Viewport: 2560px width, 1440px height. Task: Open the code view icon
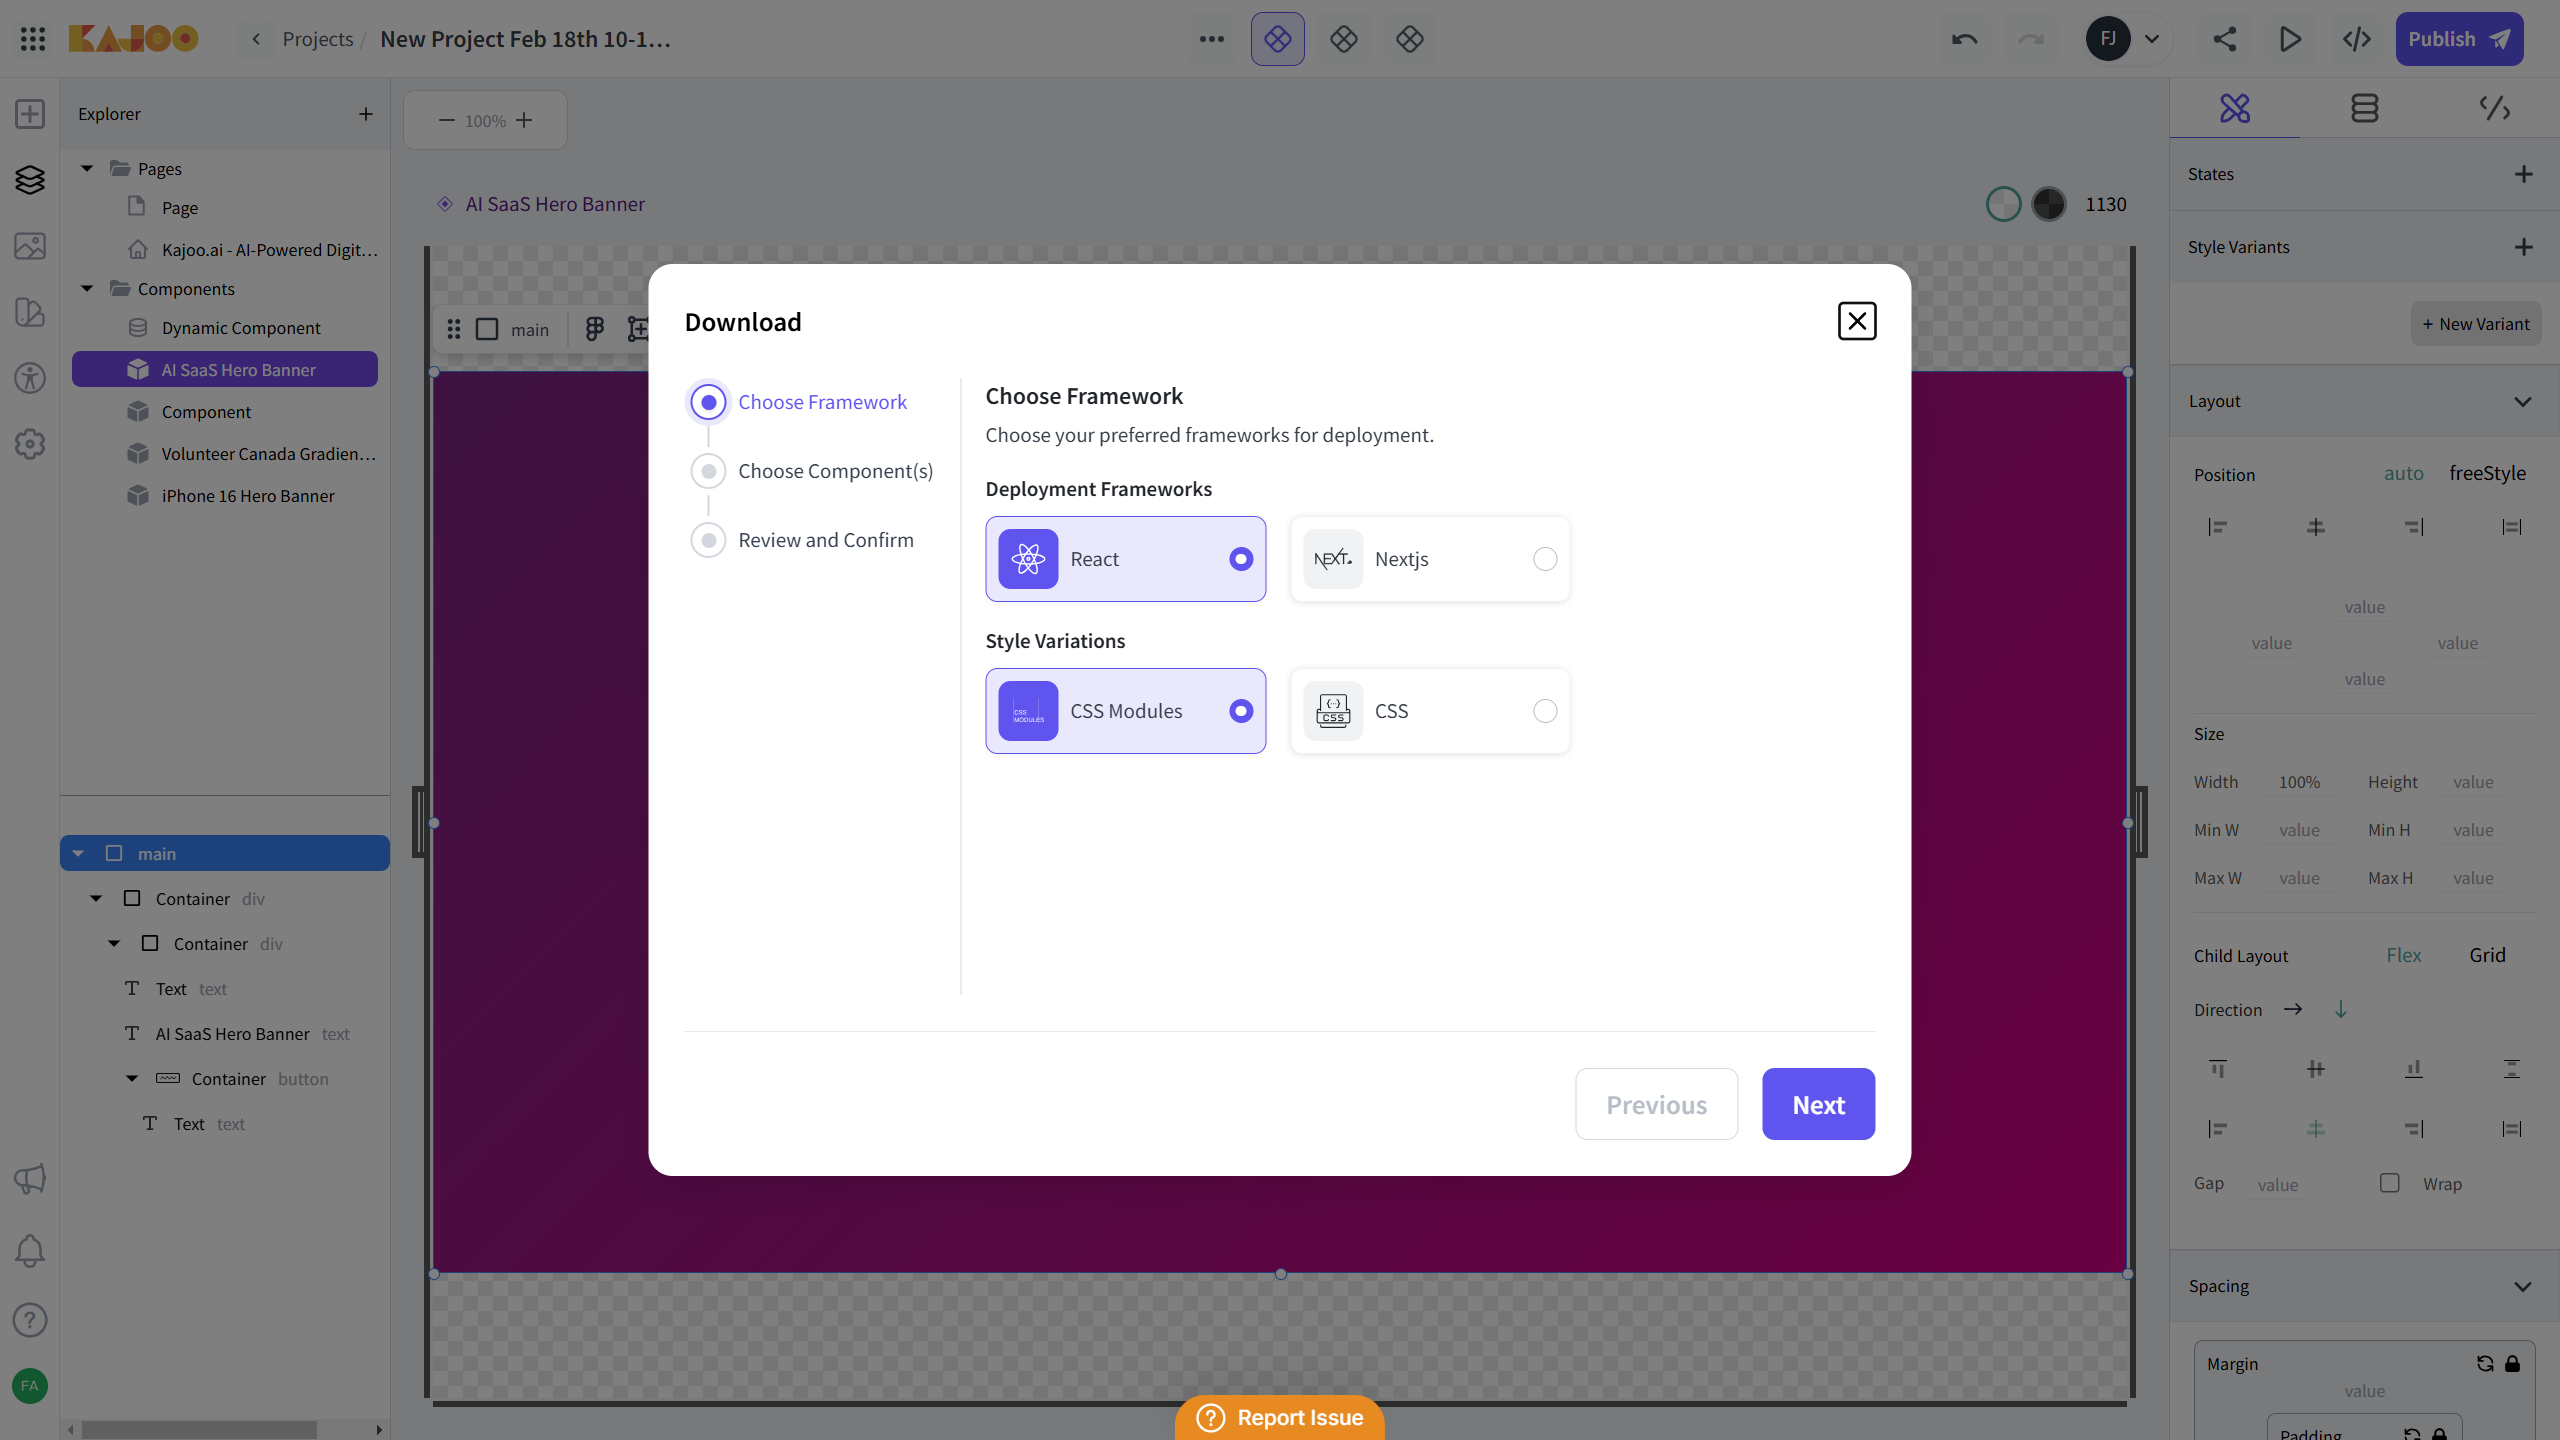pos(2357,39)
